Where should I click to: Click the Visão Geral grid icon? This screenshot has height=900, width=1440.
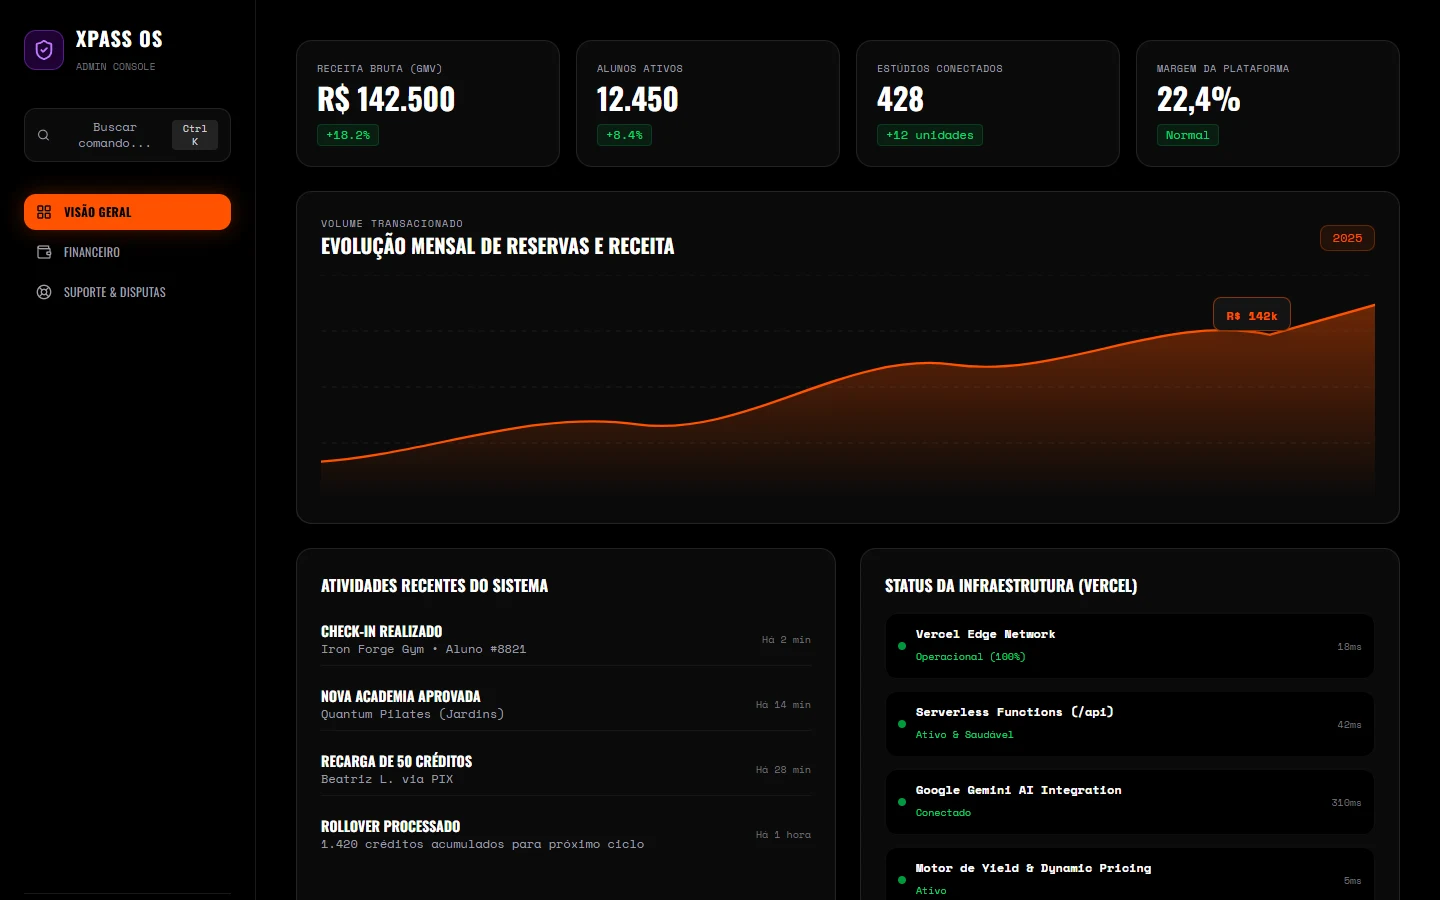click(44, 212)
